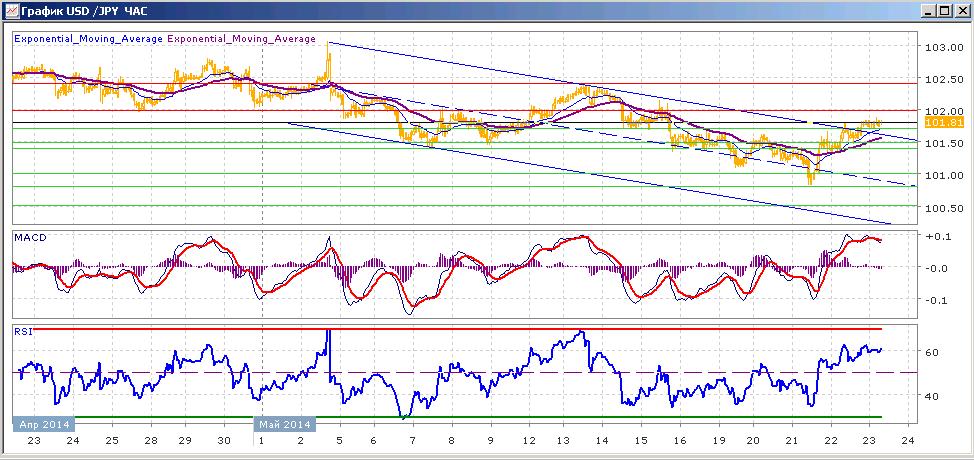Click the "Май 2014" month marker
974x460 pixels.
(x=284, y=425)
